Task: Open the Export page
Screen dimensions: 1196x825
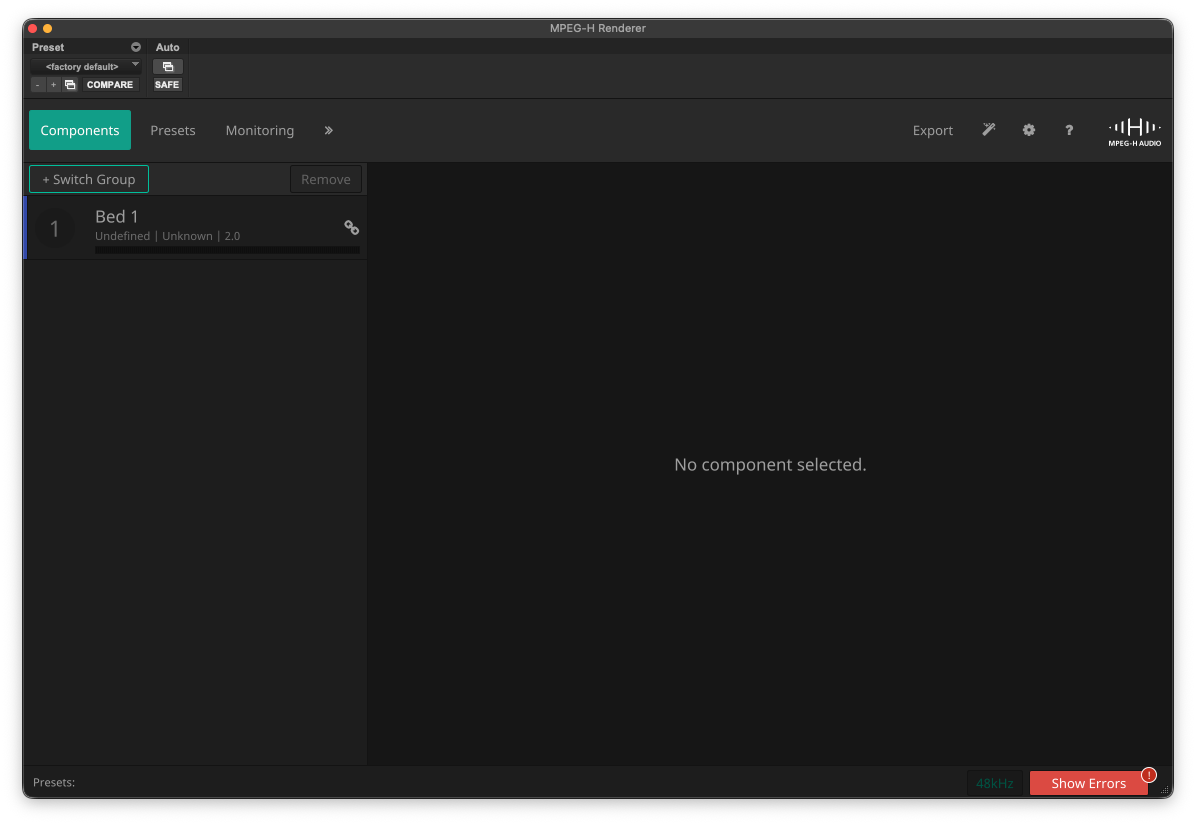Action: coord(932,130)
